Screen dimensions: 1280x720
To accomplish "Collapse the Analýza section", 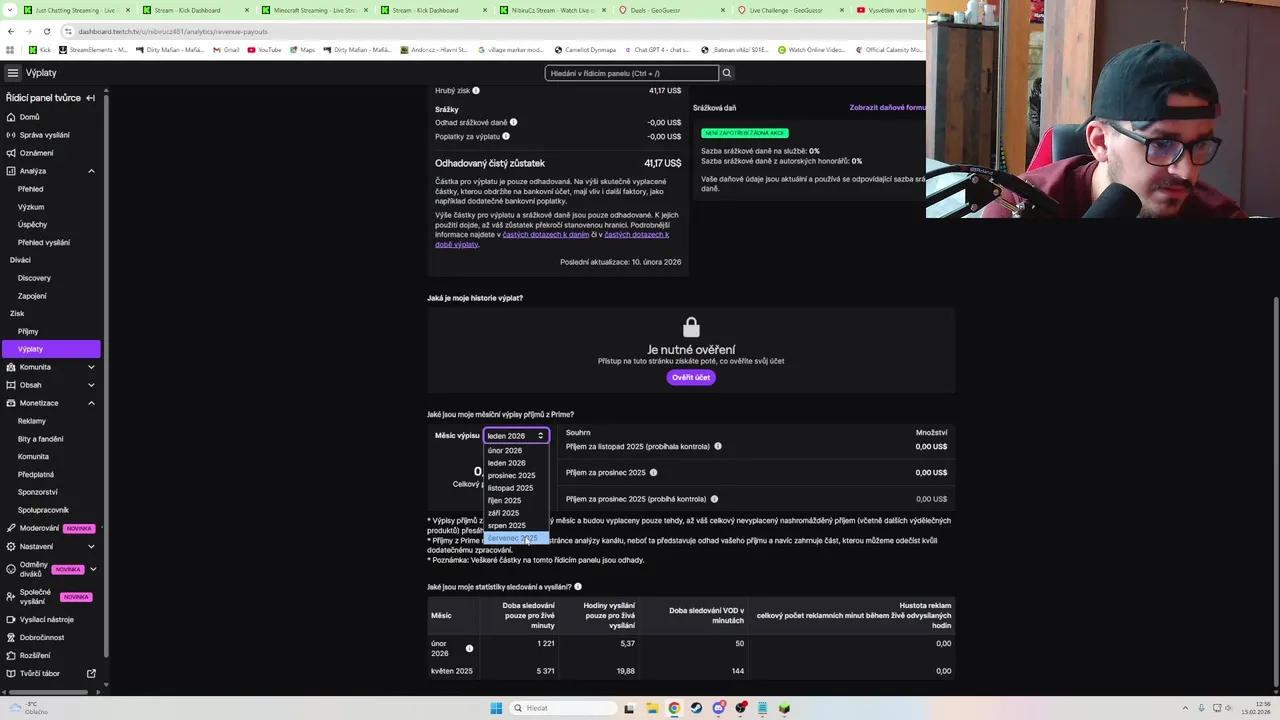I will (91, 171).
